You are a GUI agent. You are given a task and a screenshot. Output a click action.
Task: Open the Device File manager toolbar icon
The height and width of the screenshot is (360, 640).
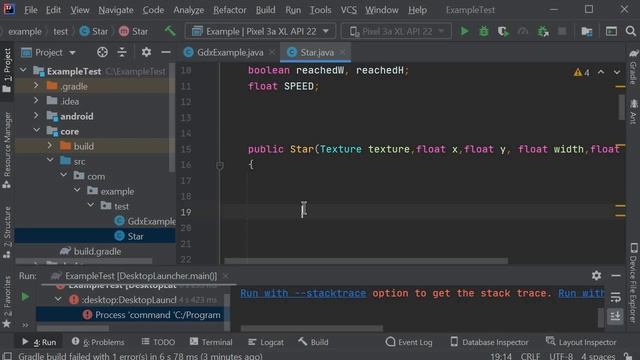coord(587,31)
